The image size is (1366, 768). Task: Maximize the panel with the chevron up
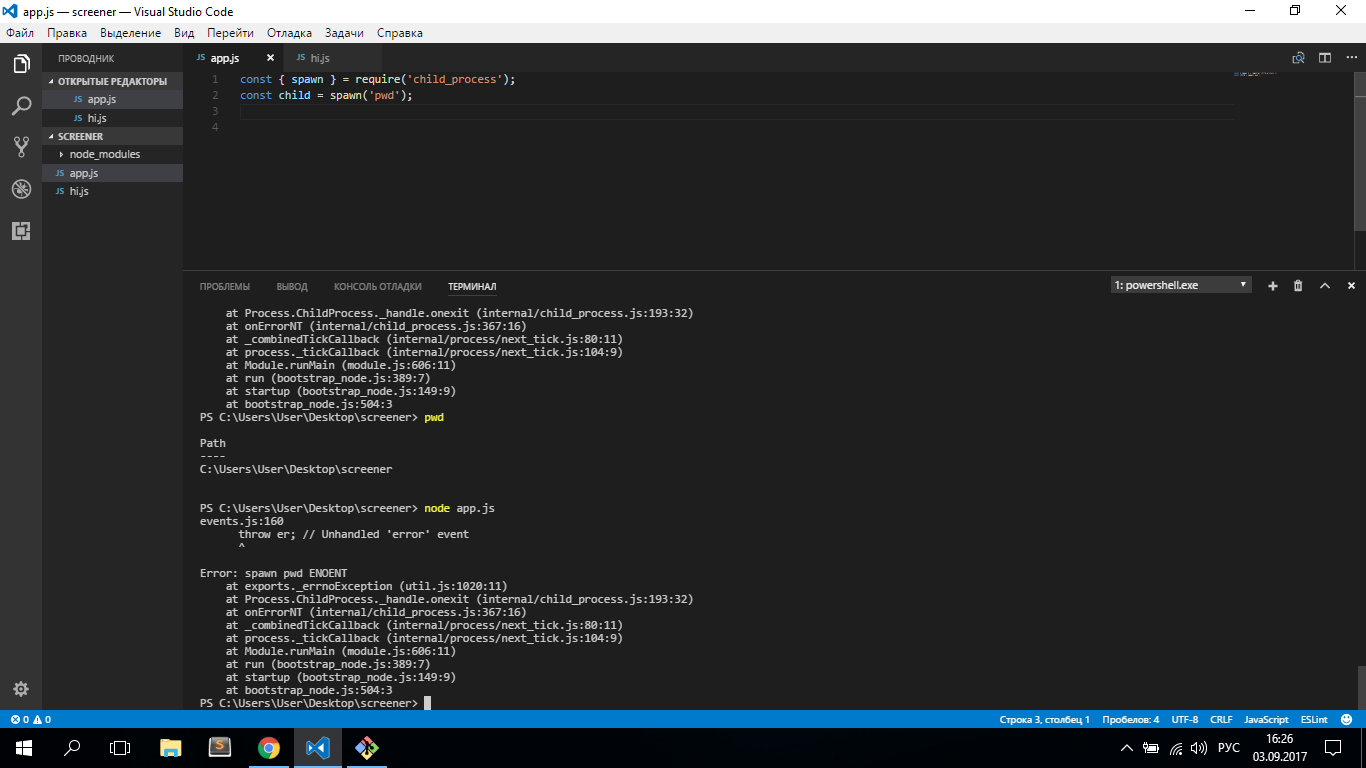point(1325,285)
